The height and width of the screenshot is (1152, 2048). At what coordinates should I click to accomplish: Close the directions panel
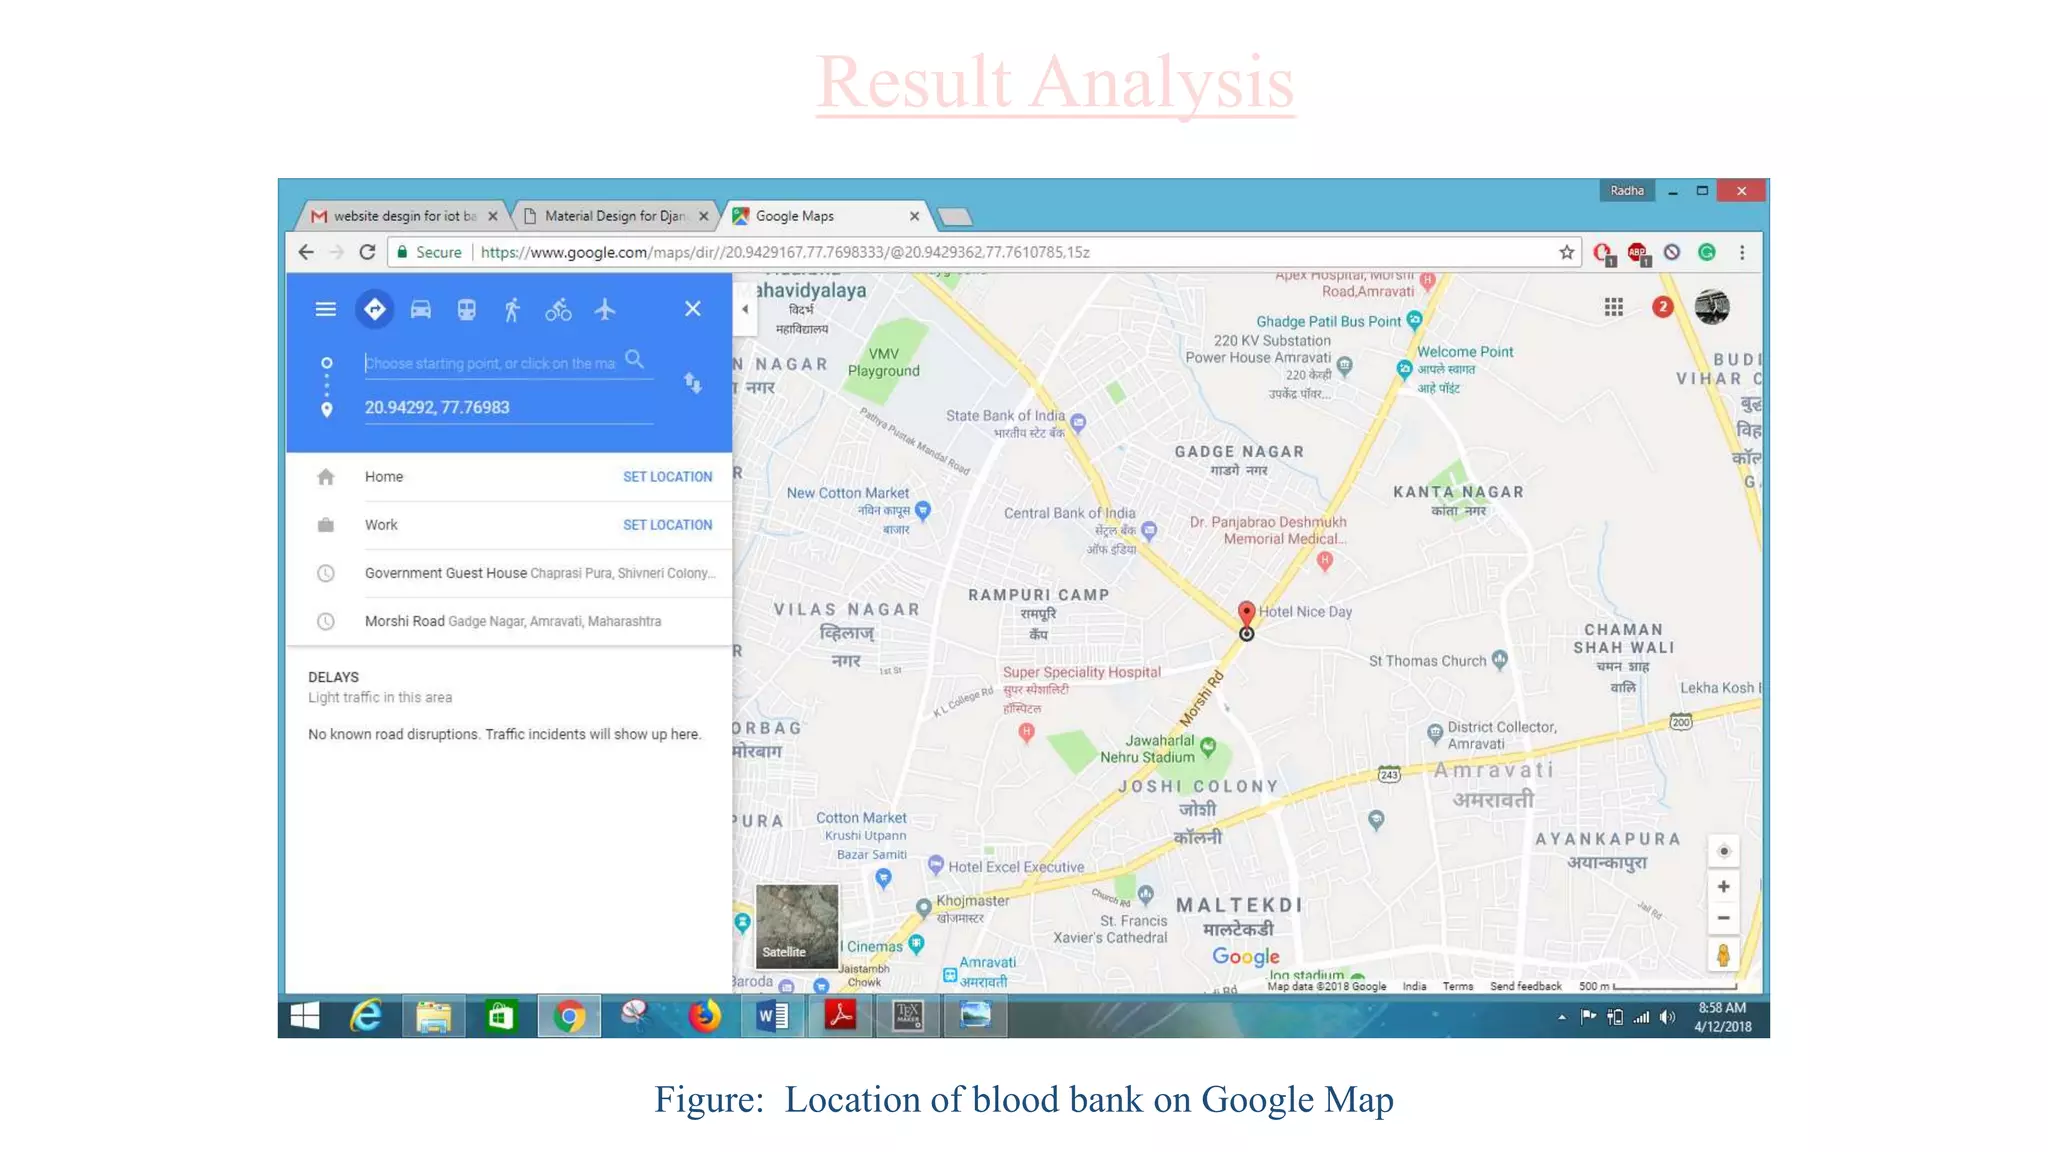692,309
